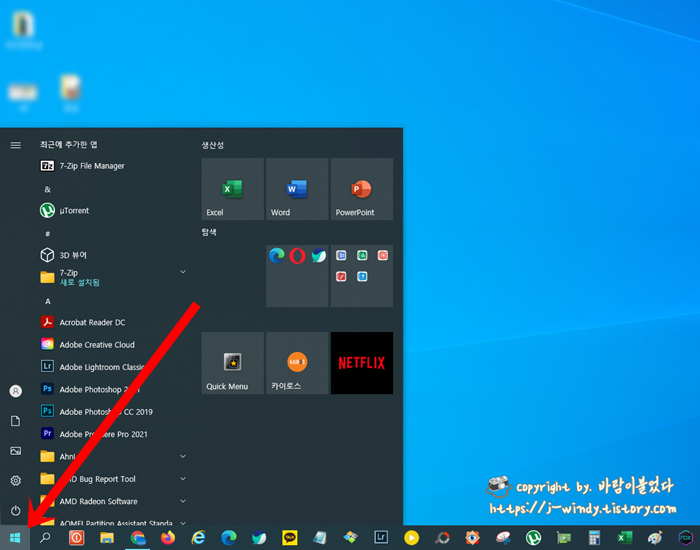
Task: Open Pictures from the Start sidebar
Action: coord(16,451)
